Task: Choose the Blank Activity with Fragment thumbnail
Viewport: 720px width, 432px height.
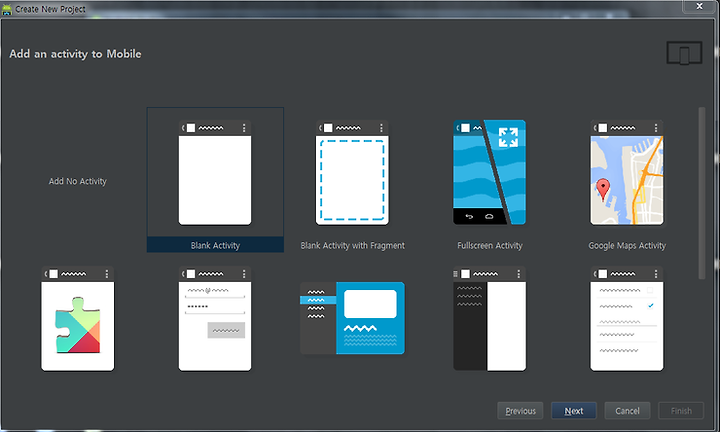Action: pyautogui.click(x=352, y=173)
